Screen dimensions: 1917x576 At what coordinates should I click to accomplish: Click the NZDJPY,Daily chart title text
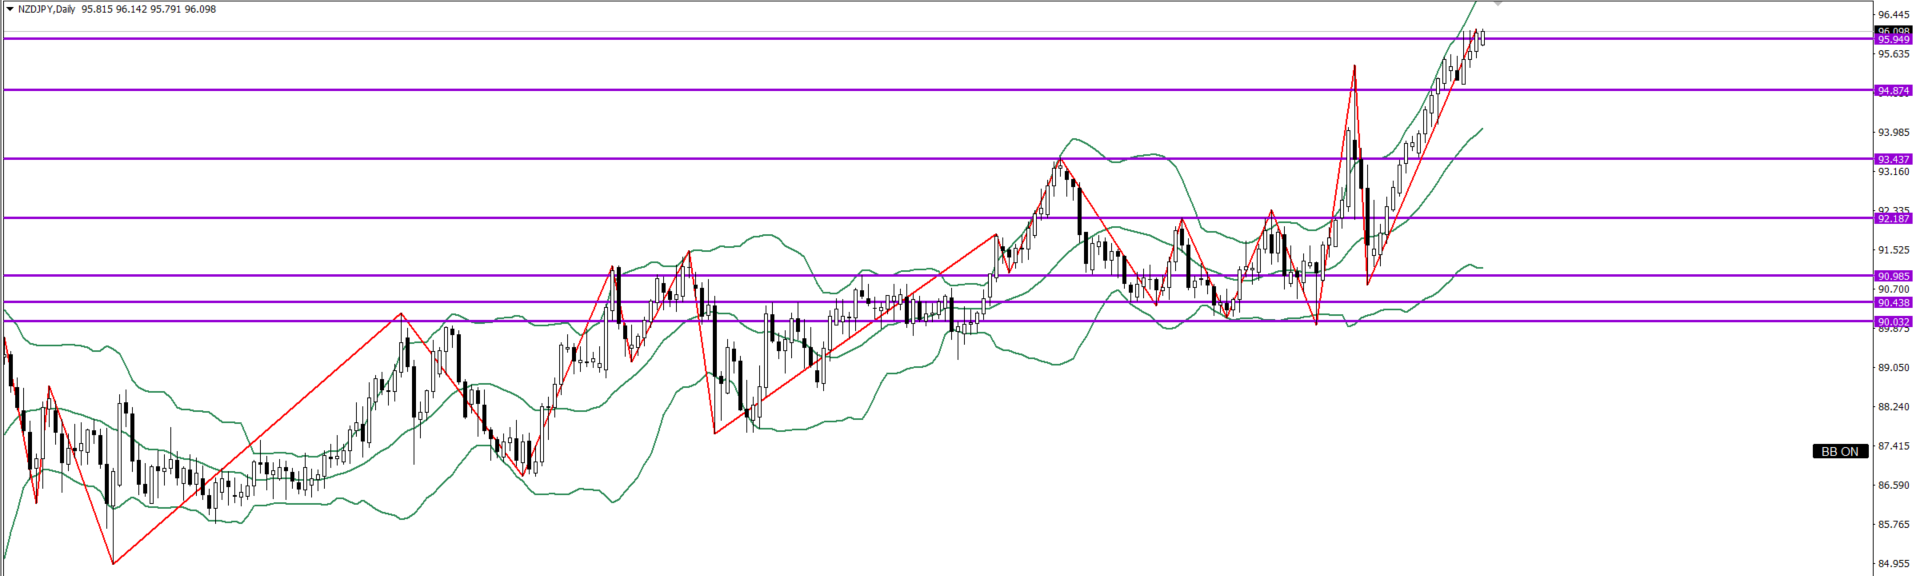[x=46, y=10]
